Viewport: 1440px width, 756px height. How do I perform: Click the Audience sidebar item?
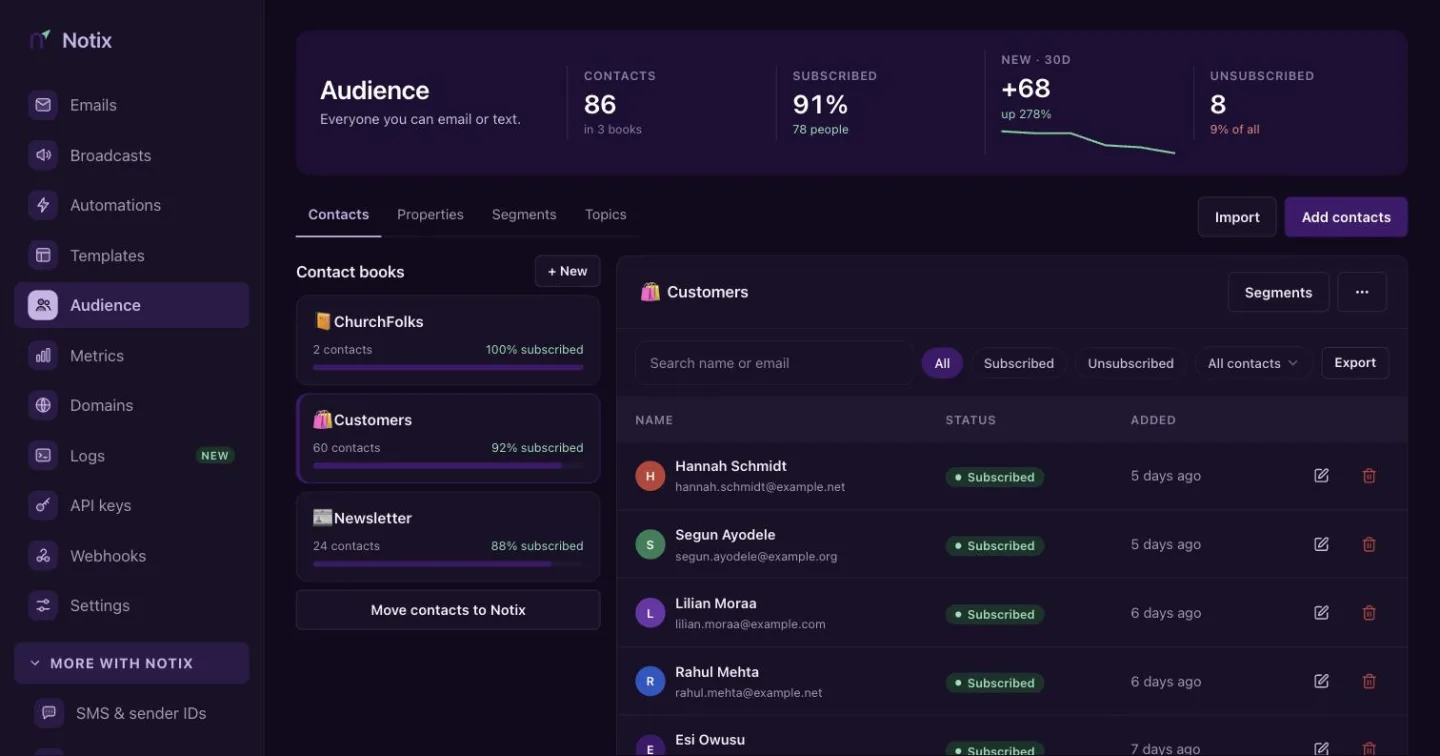[132, 305]
